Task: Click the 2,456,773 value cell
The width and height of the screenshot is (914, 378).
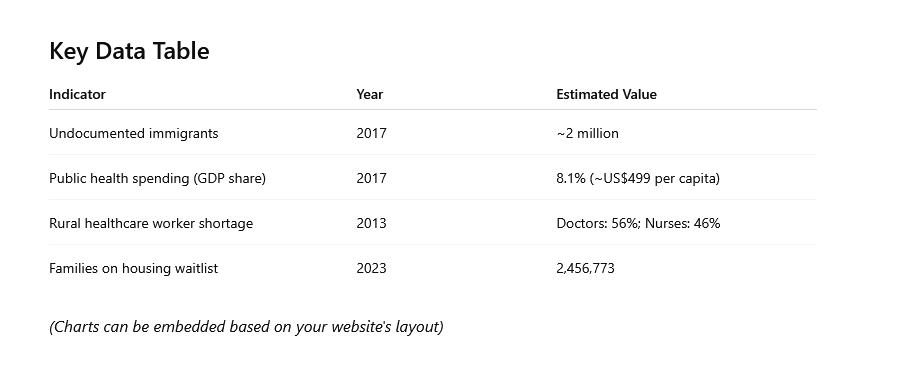Action: pos(585,268)
